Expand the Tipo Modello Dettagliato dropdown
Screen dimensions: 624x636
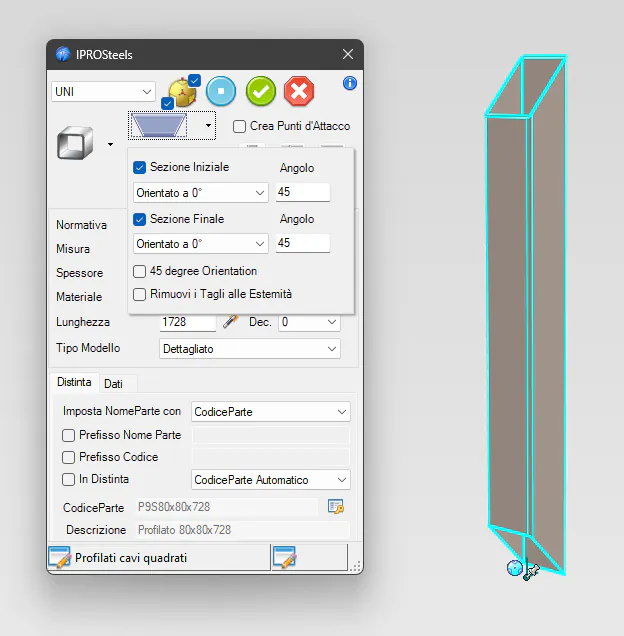250,349
